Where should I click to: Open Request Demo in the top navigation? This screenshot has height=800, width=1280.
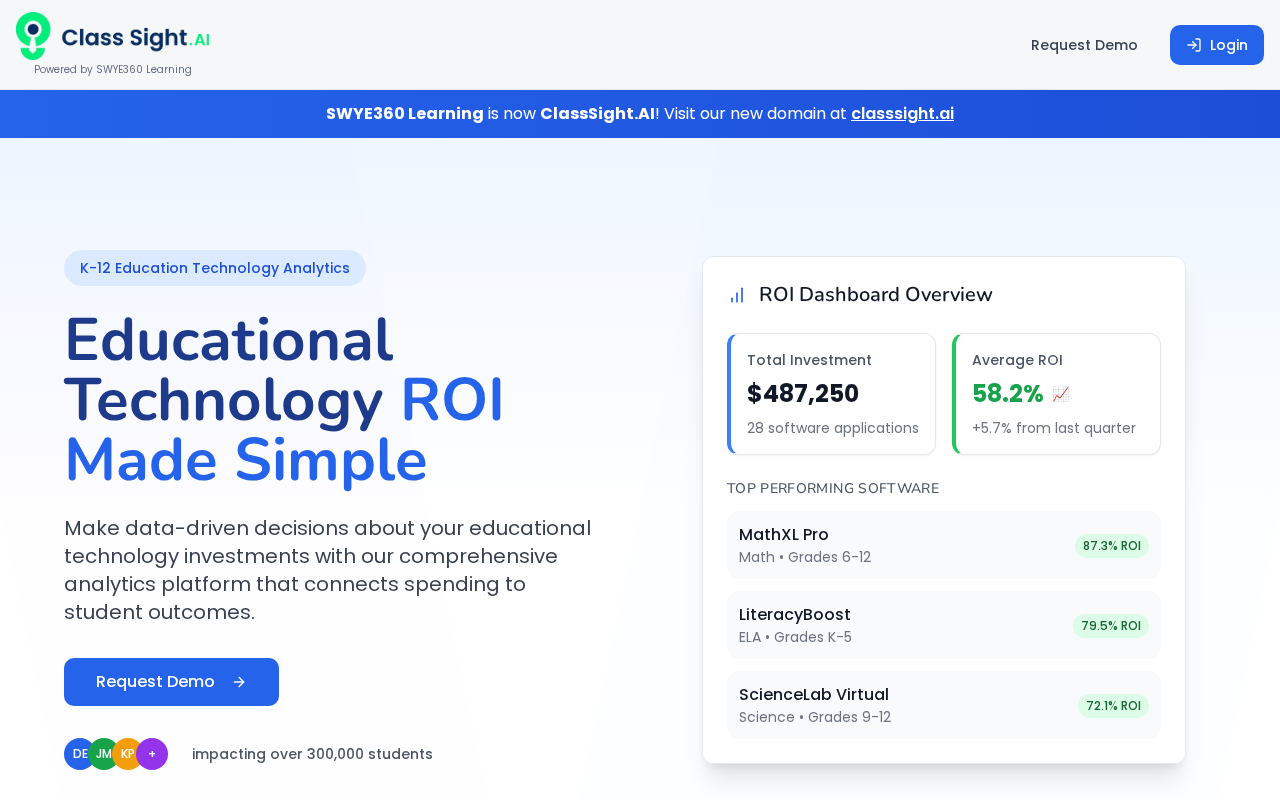pos(1084,45)
